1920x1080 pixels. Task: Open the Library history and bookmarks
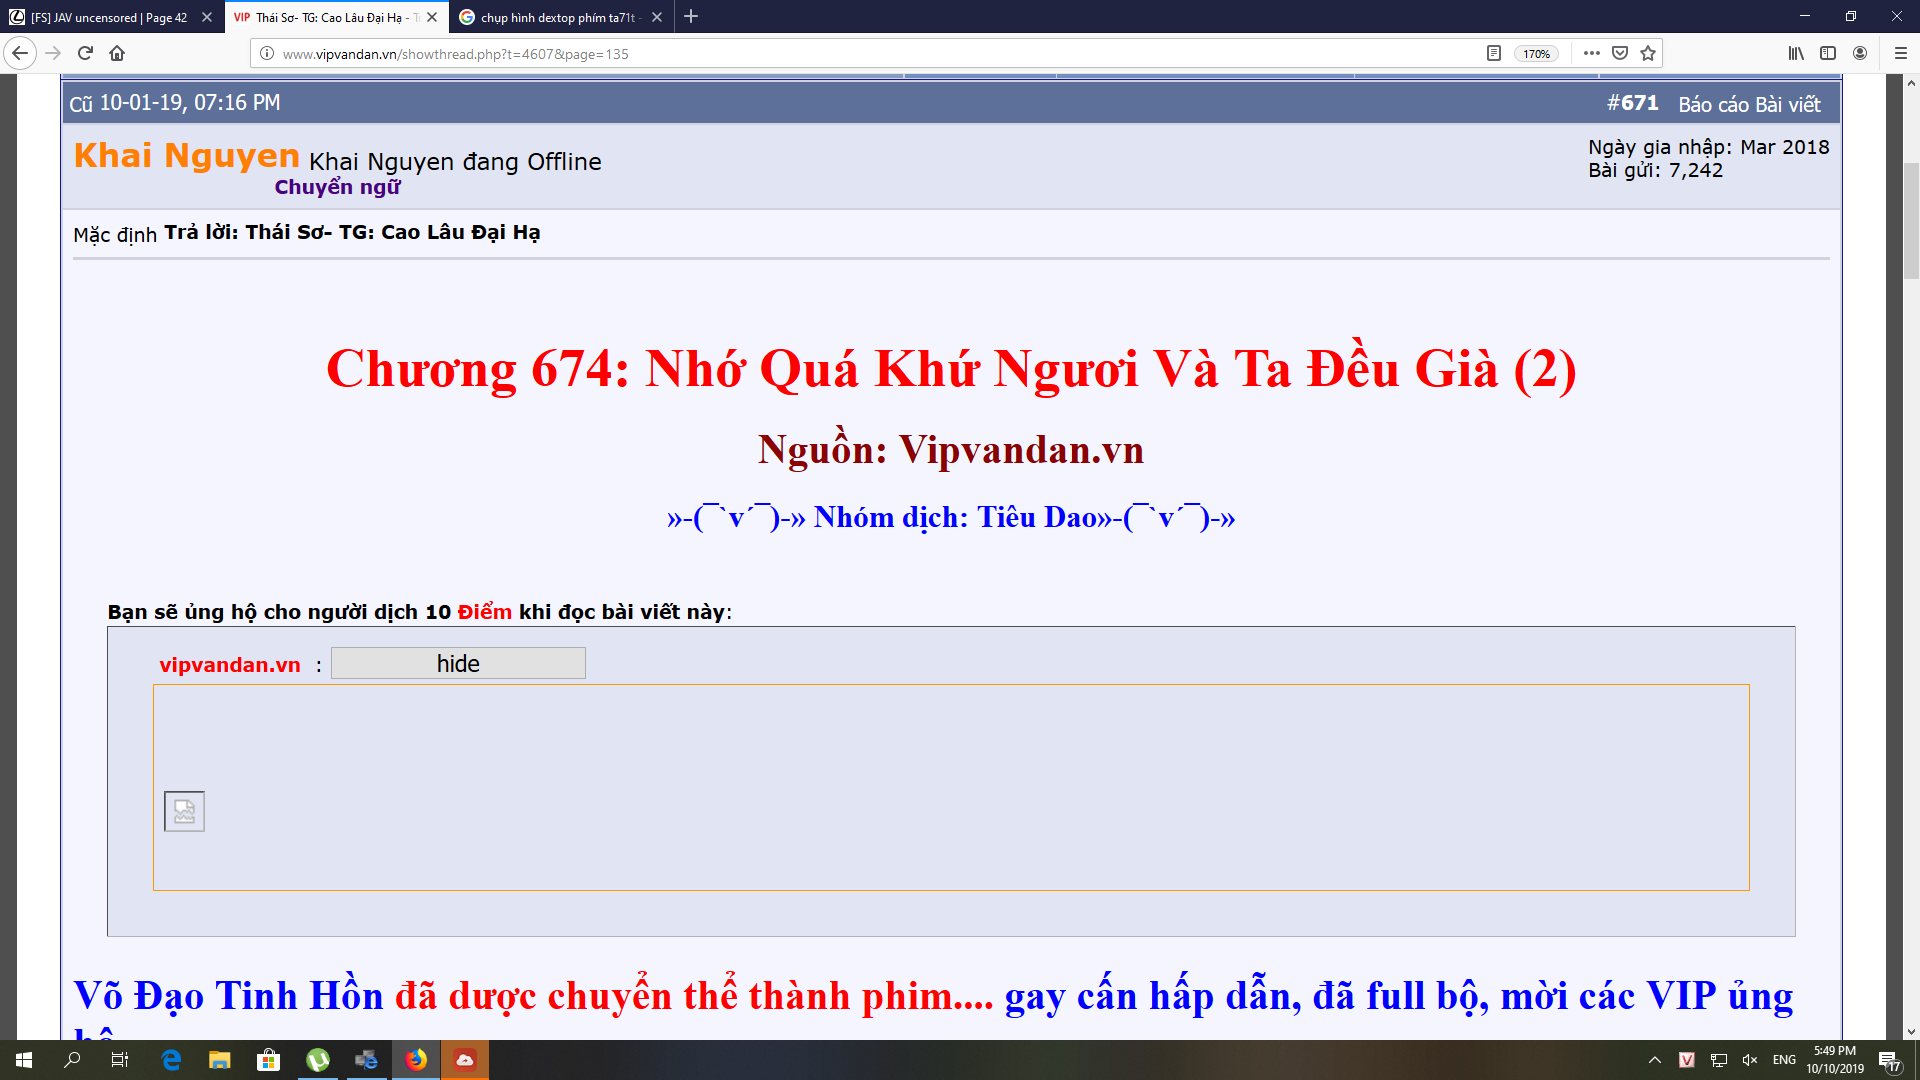coord(1797,54)
